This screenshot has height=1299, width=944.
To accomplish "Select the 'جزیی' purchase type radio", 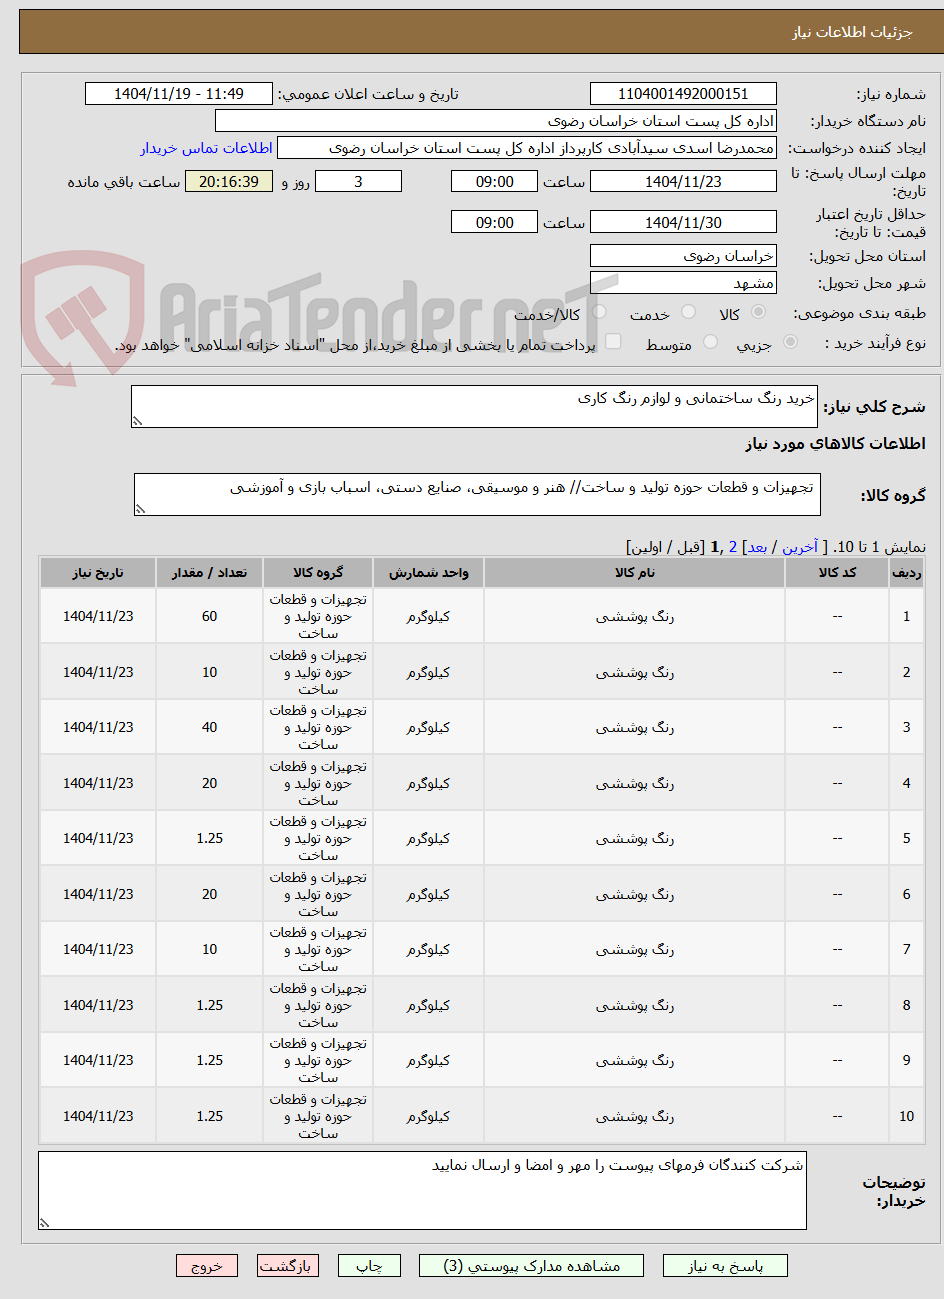I will coord(790,343).
